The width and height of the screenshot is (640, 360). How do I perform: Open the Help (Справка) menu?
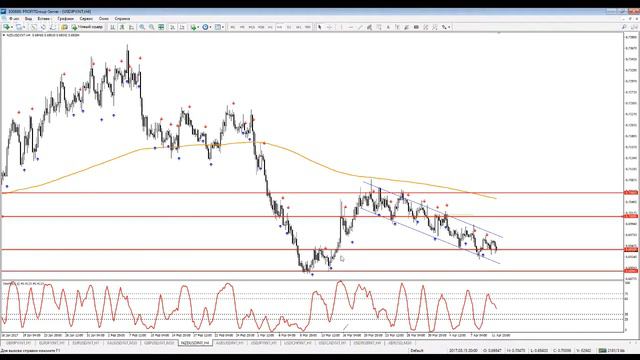coord(122,19)
